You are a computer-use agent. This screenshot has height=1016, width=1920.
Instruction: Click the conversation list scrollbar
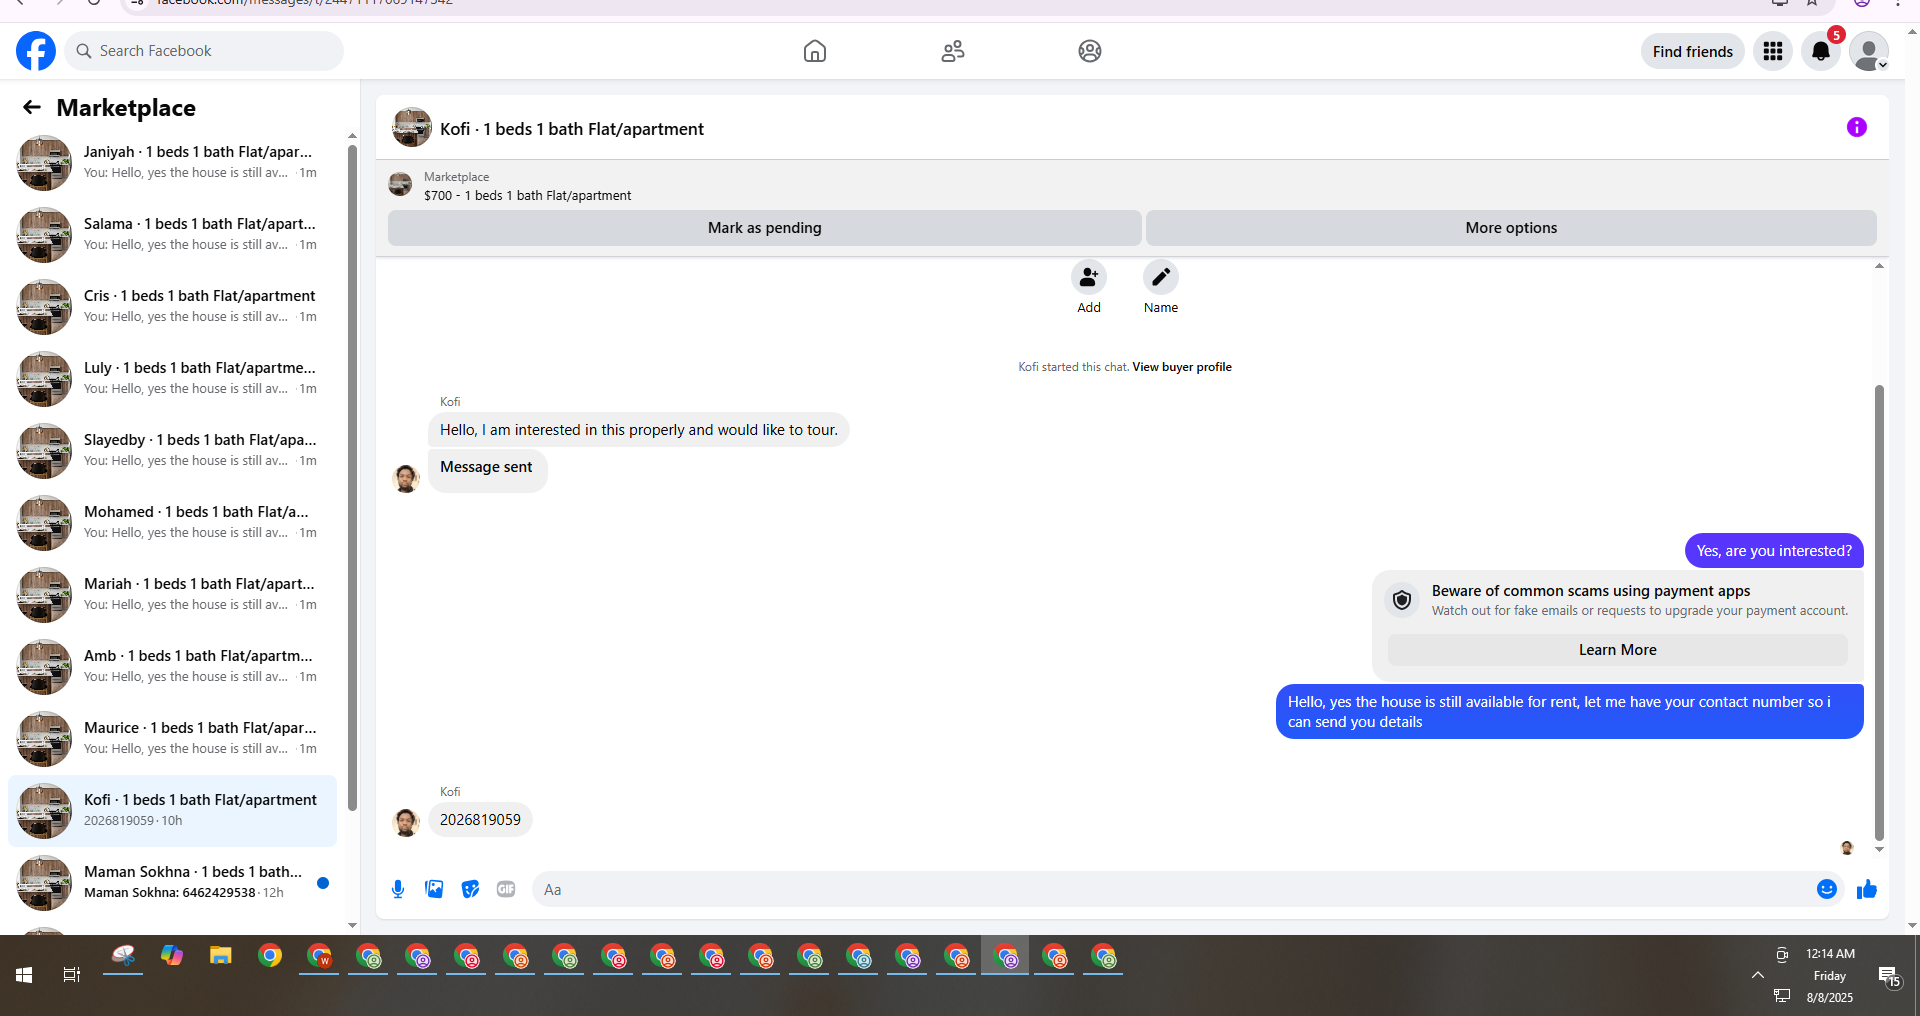click(352, 478)
